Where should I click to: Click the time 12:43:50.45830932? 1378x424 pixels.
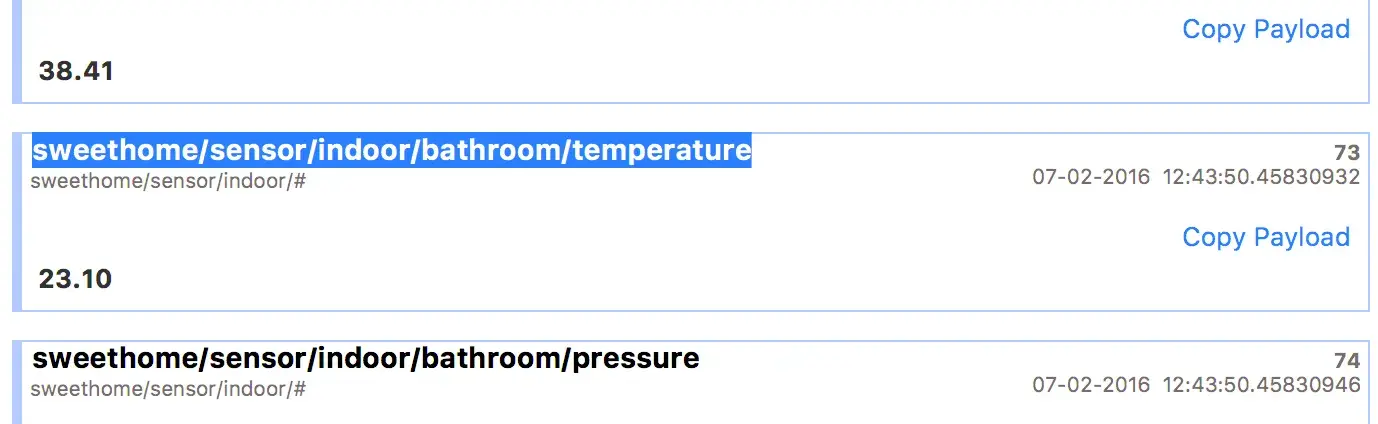[1262, 177]
